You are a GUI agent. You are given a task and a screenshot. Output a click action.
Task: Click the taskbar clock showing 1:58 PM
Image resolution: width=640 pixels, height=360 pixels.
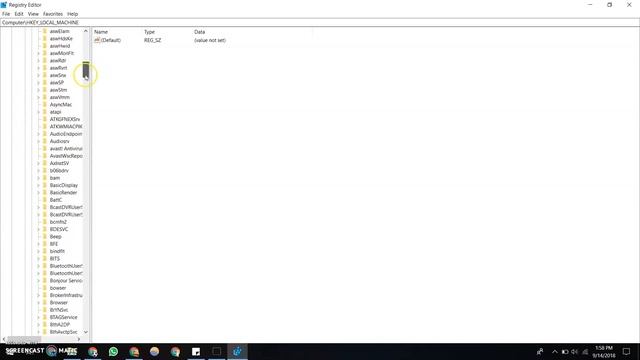pyautogui.click(x=604, y=351)
